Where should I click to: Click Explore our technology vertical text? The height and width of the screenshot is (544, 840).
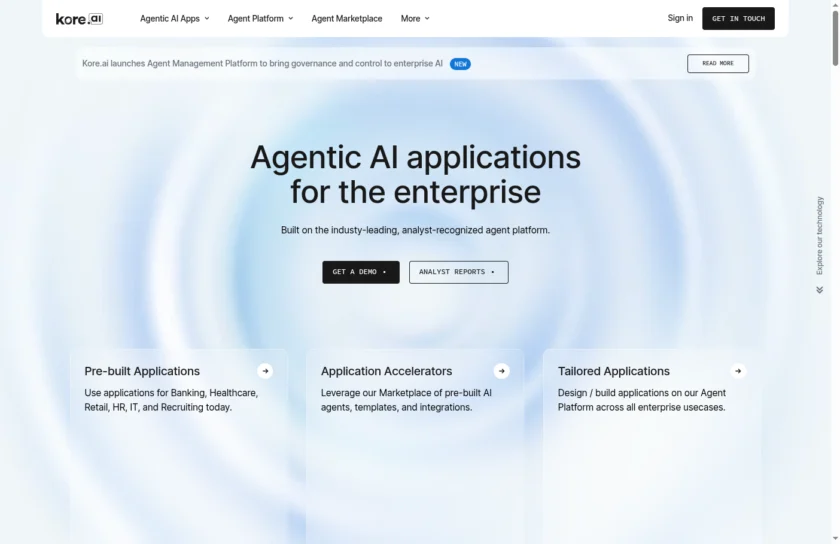point(820,236)
